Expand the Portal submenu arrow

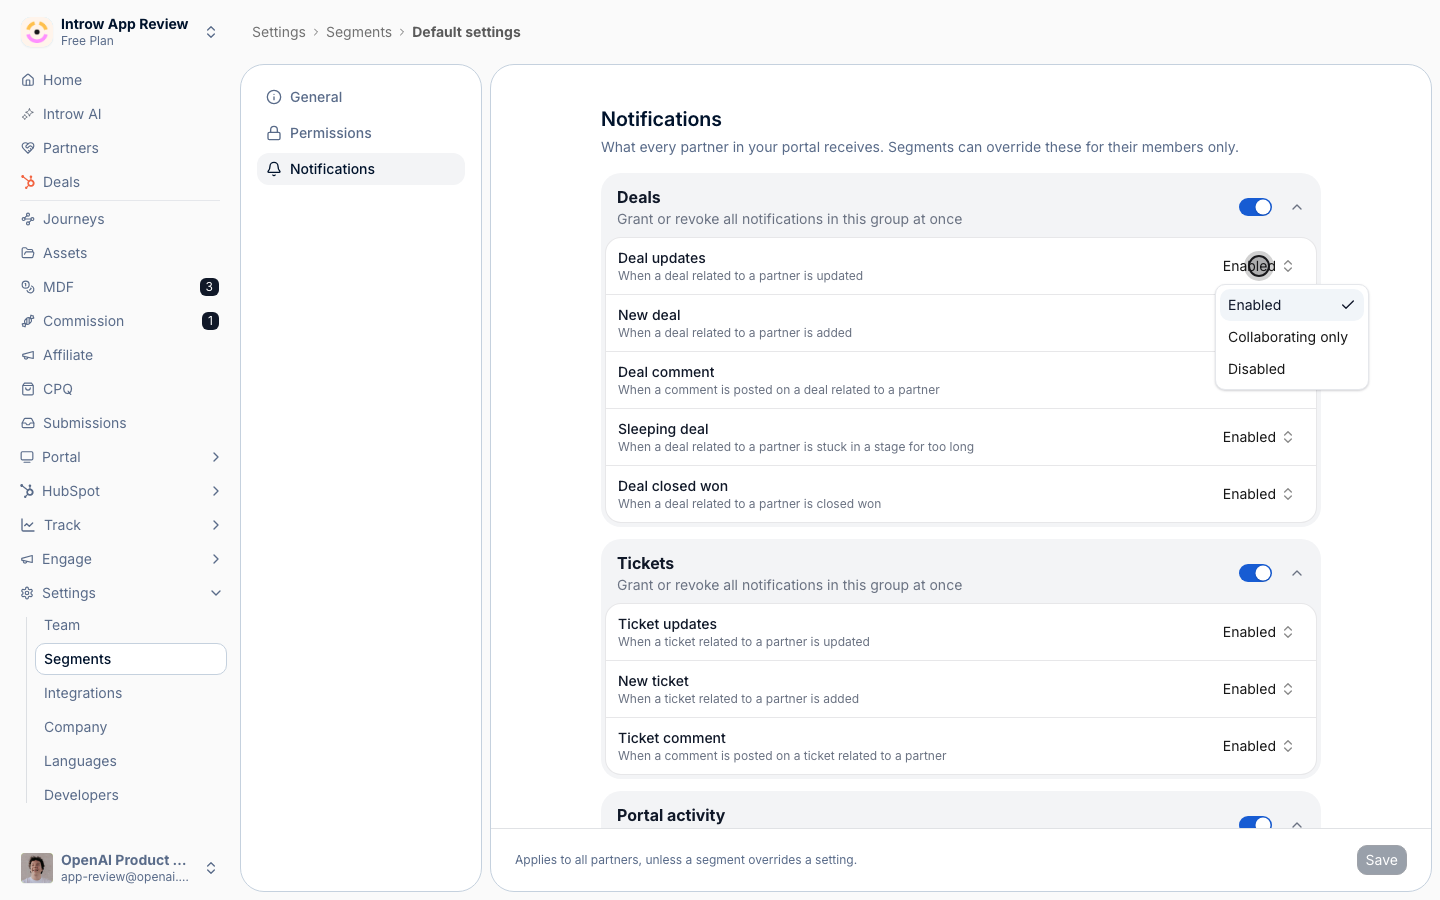click(x=216, y=457)
